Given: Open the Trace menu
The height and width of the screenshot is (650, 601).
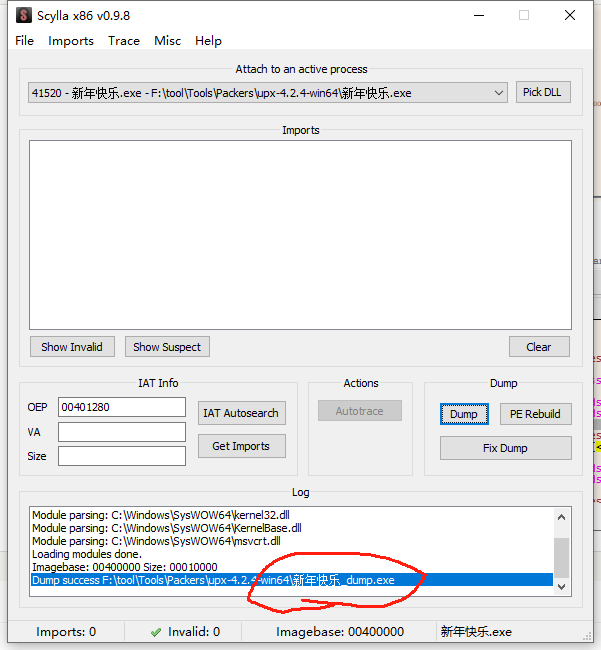Looking at the screenshot, I should [124, 41].
